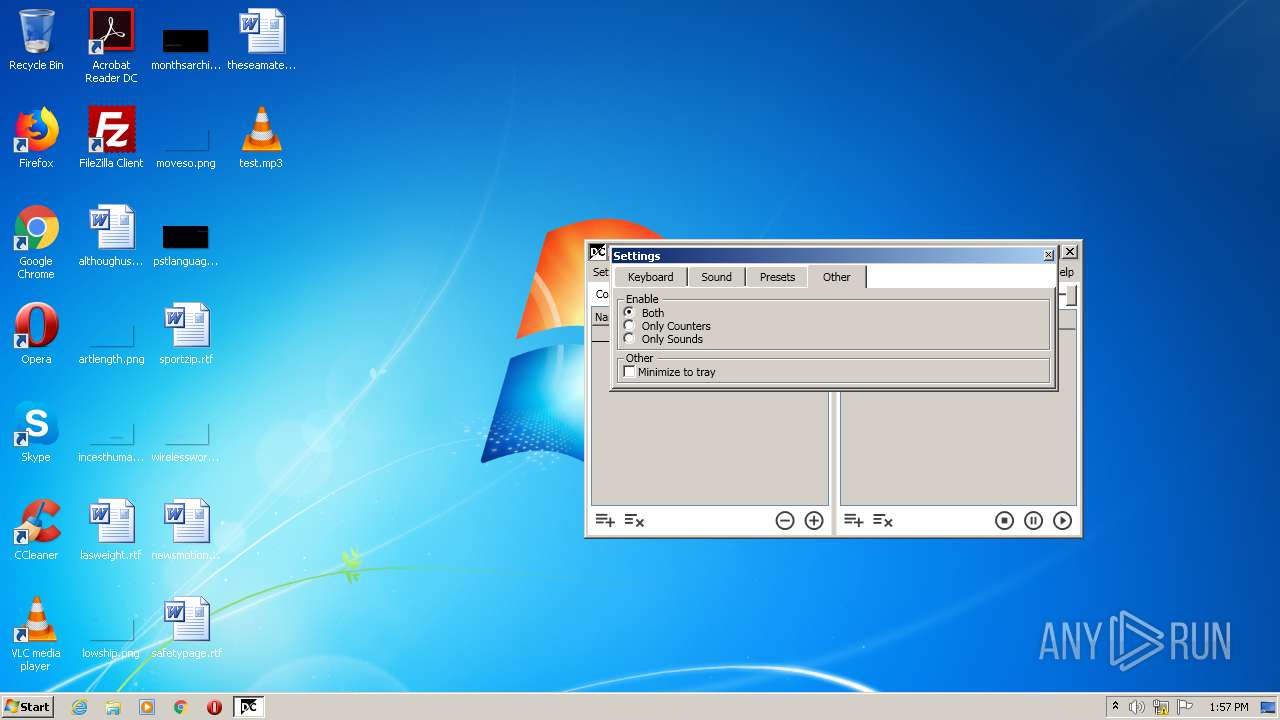The height and width of the screenshot is (720, 1280).
Task: Select FileZilla Client desktop icon
Action: pyautogui.click(x=111, y=138)
